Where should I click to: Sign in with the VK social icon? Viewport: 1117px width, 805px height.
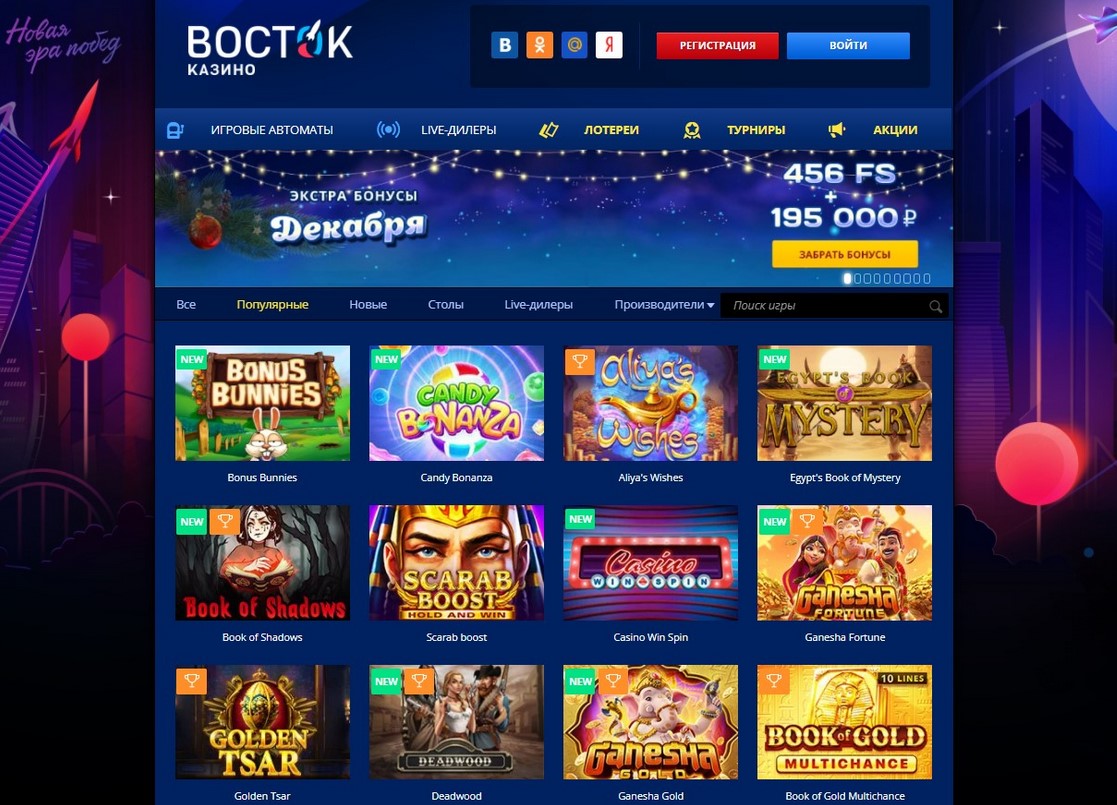coord(504,45)
